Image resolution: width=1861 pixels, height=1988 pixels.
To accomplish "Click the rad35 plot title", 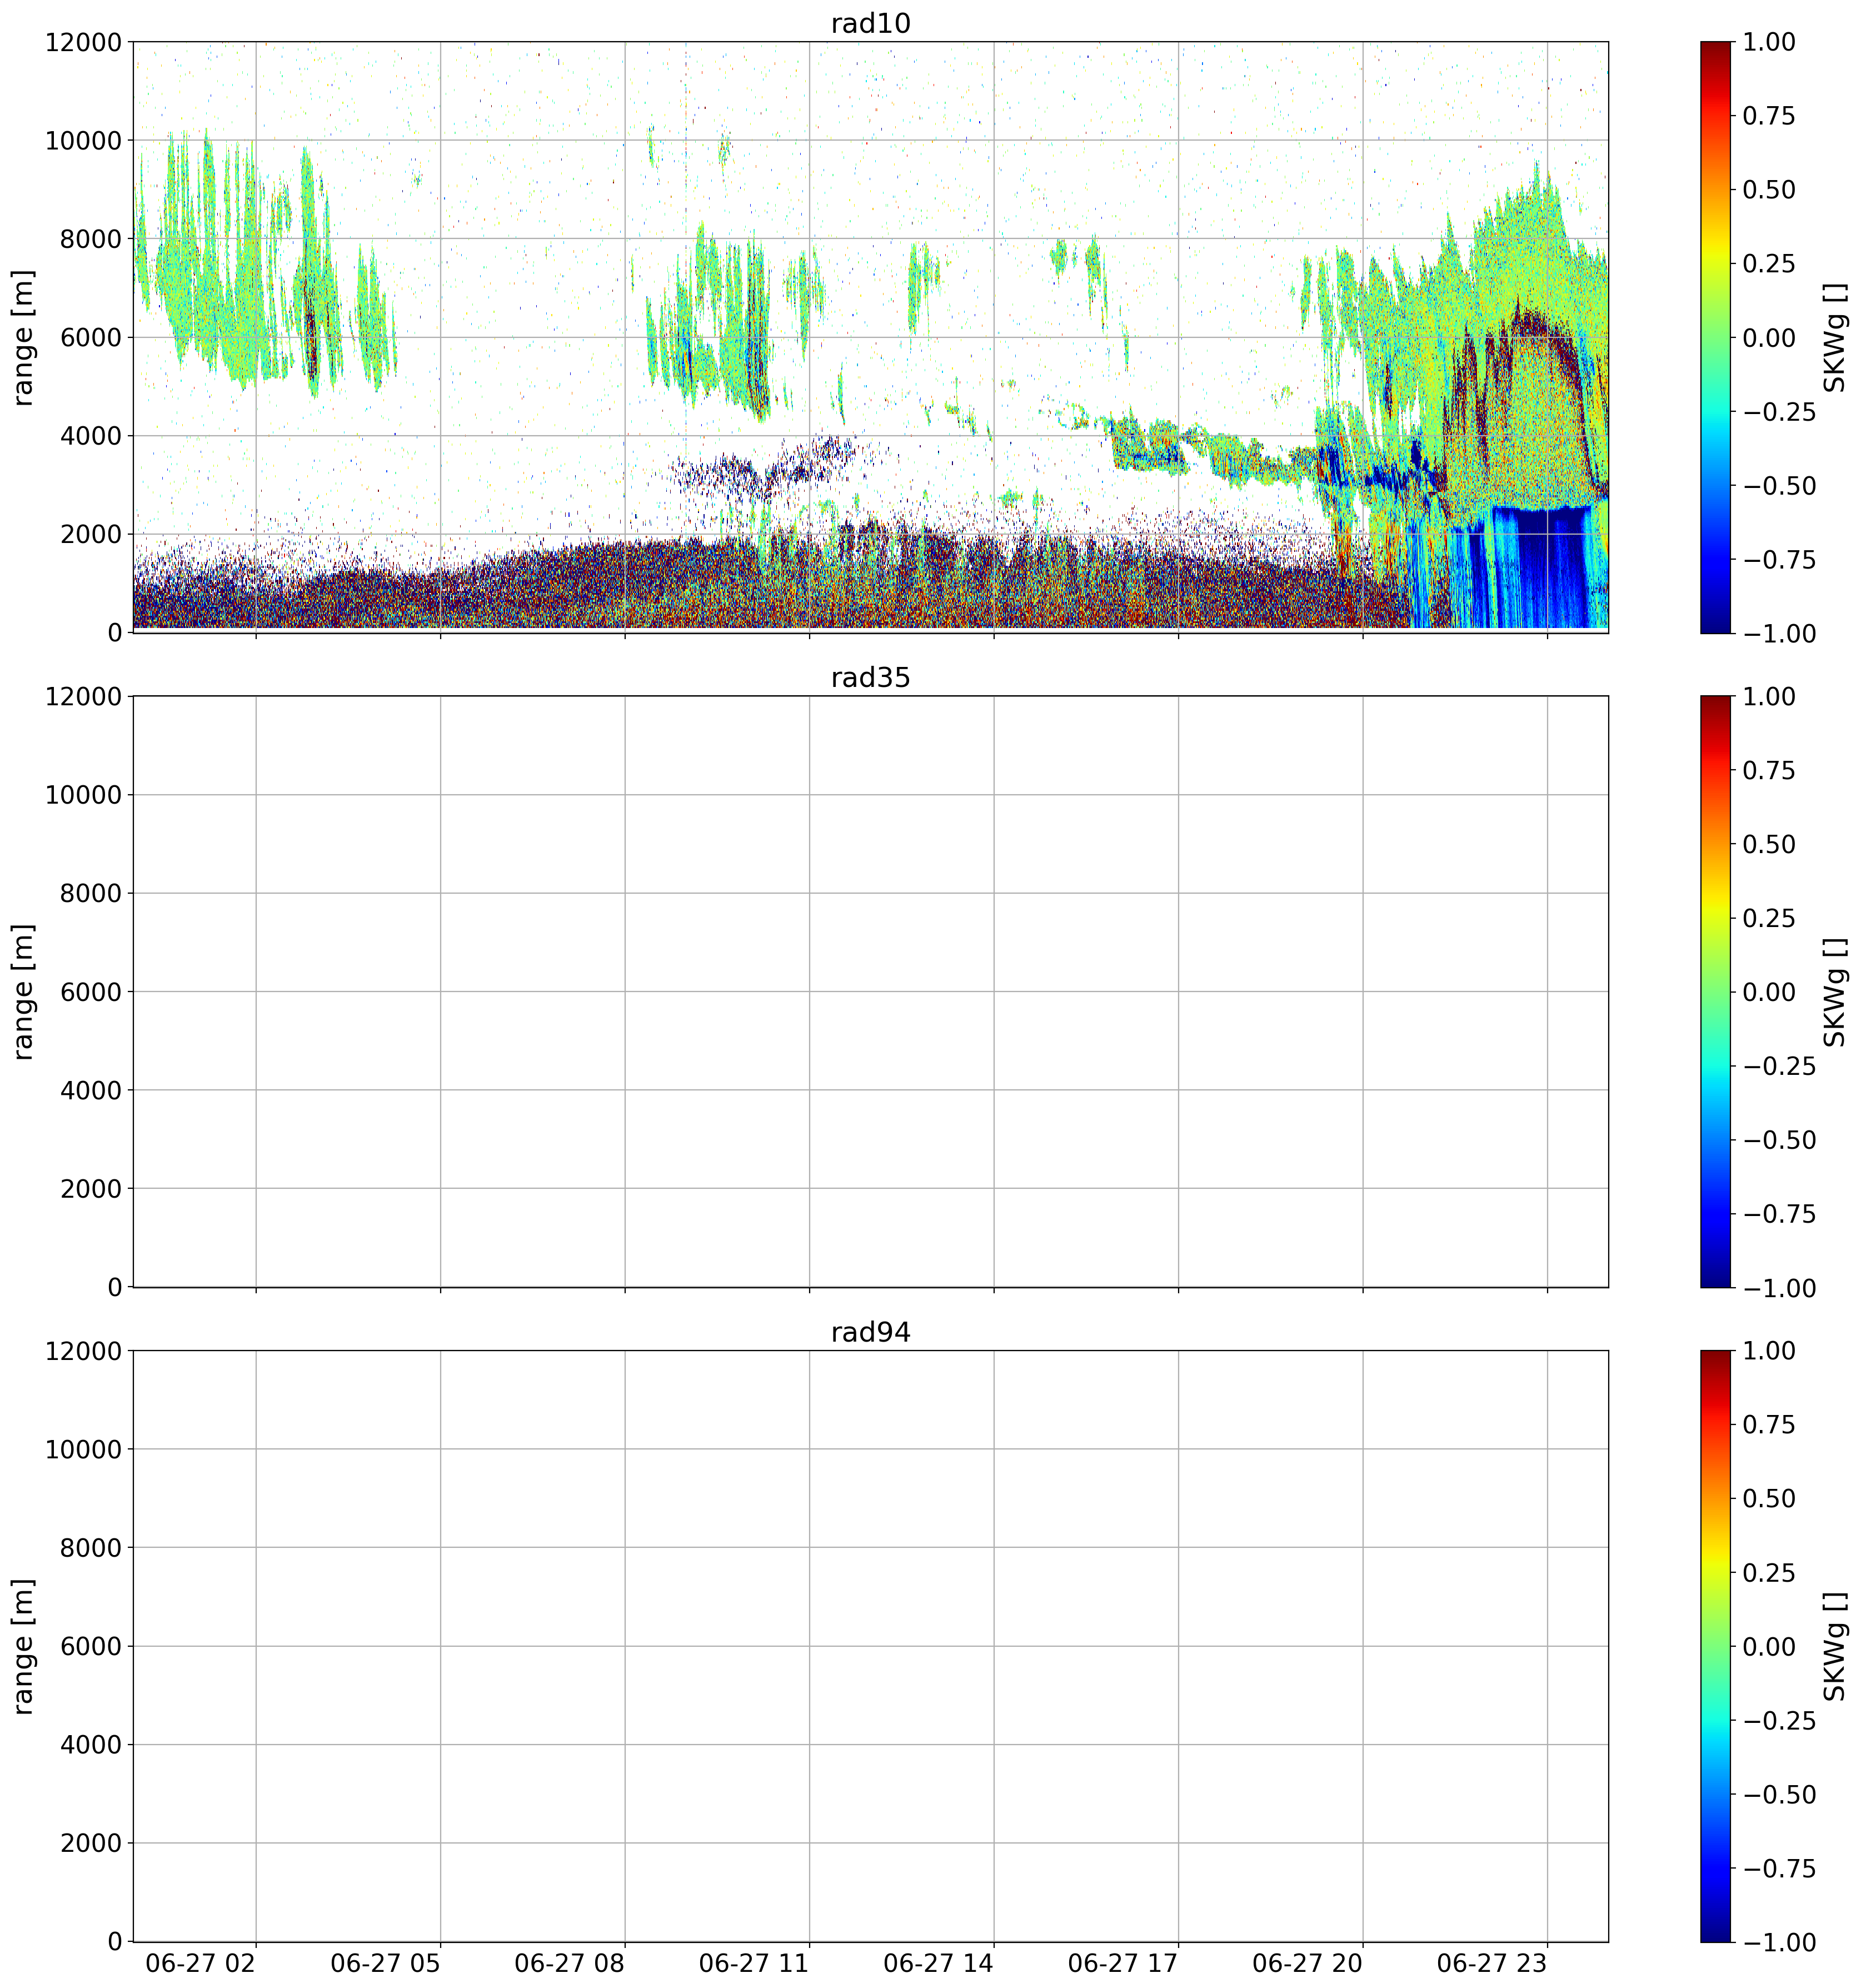I will click(x=870, y=678).
